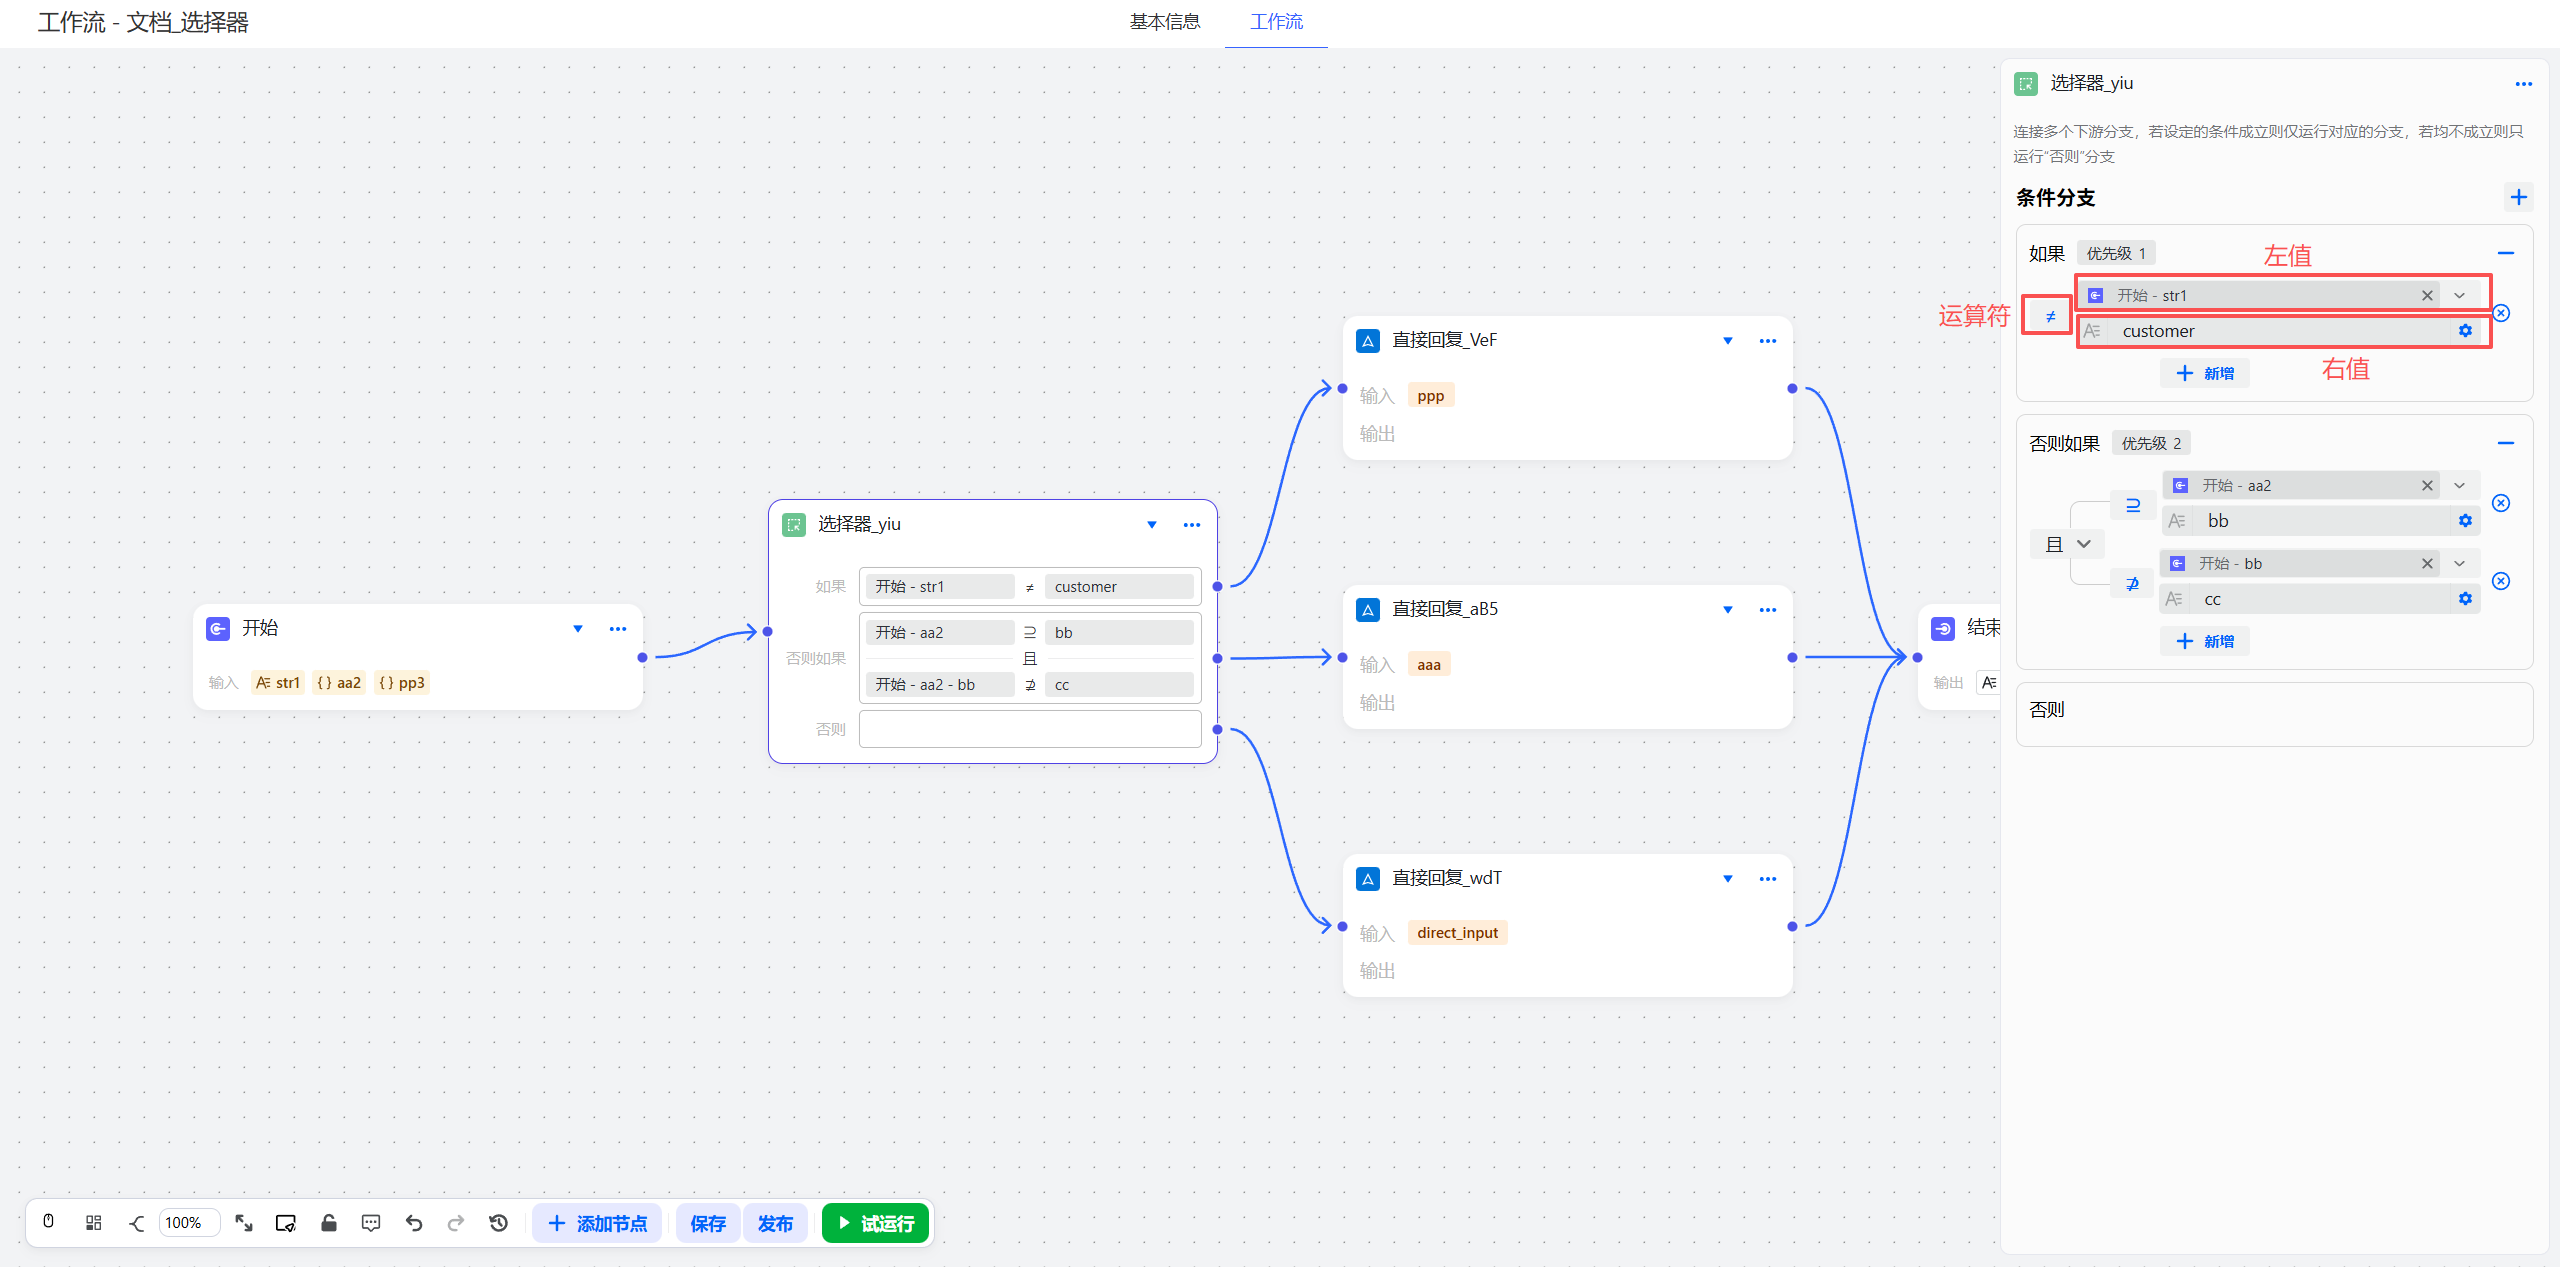
Task: Click the 100% zoom level field
Action: pos(188,1222)
